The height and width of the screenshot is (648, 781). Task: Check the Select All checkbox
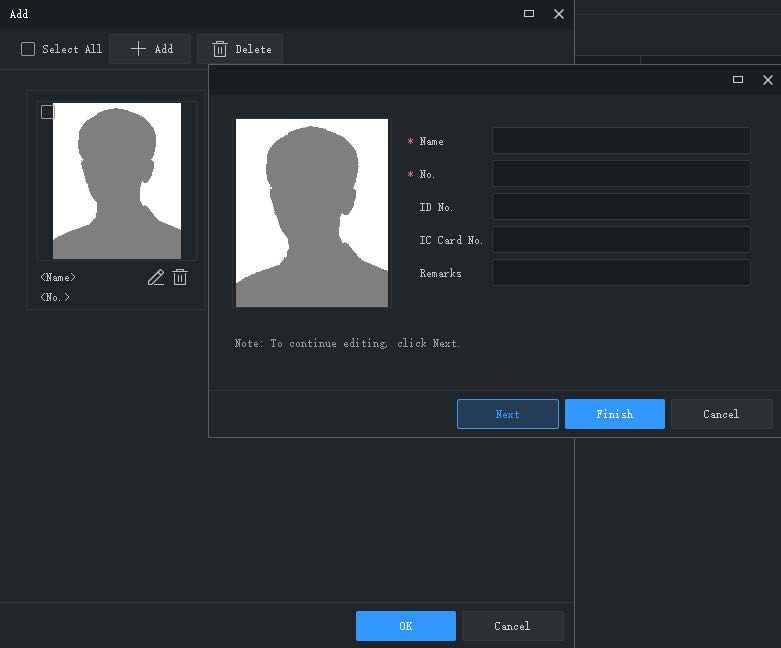pyautogui.click(x=28, y=49)
